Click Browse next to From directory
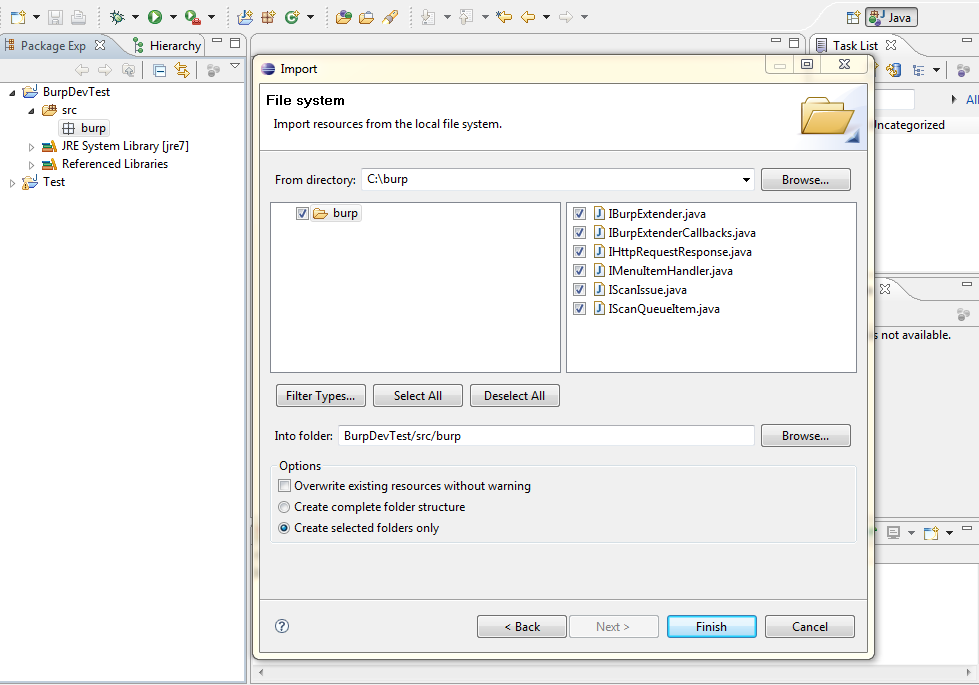 point(805,180)
